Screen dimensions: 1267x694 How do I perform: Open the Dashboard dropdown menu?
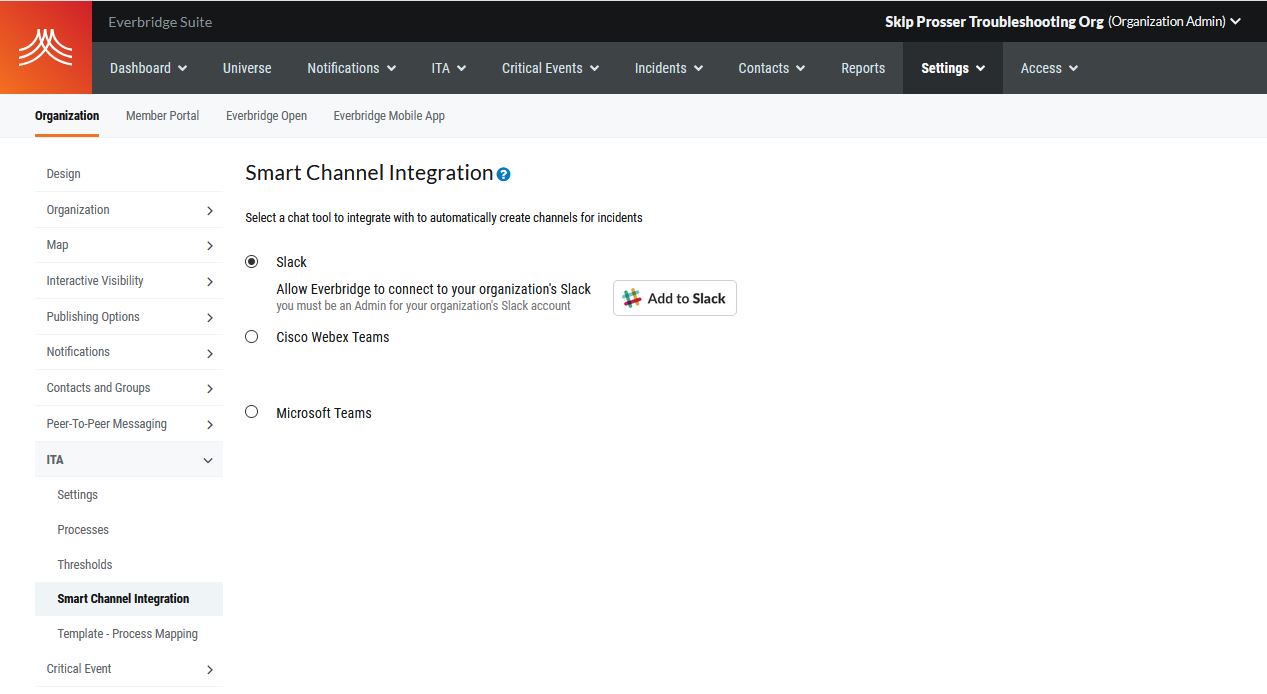pos(148,68)
